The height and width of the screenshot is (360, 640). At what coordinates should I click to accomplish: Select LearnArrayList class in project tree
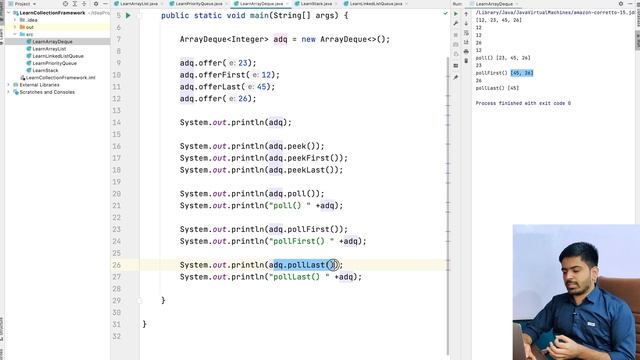tap(49, 49)
